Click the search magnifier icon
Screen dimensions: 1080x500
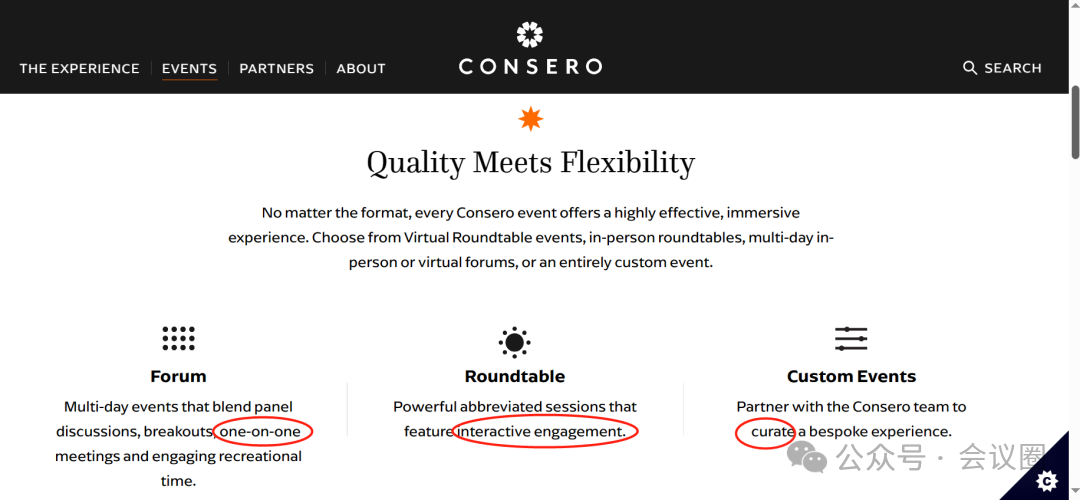pyautogui.click(x=970, y=67)
